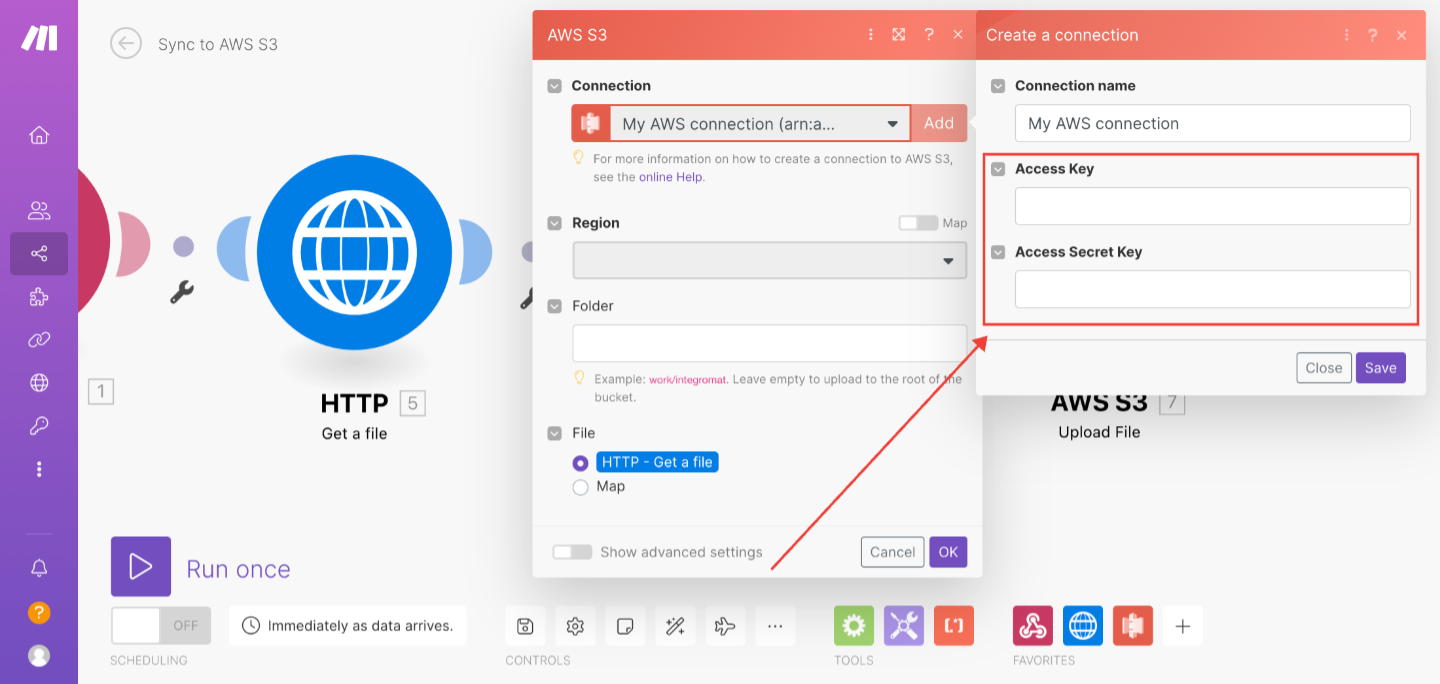This screenshot has width=1440, height=684.
Task: Select blue HTTP favorite icon
Action: click(1083, 626)
